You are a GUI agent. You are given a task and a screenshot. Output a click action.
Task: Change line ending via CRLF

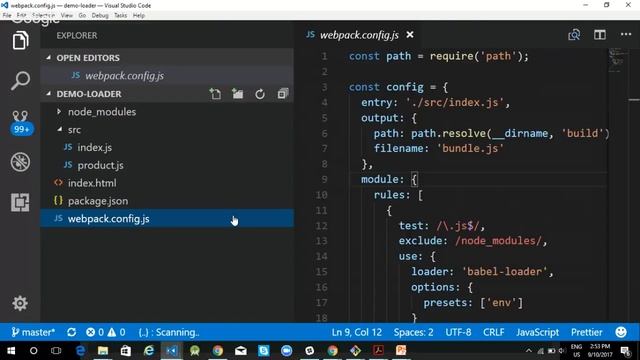(493, 332)
